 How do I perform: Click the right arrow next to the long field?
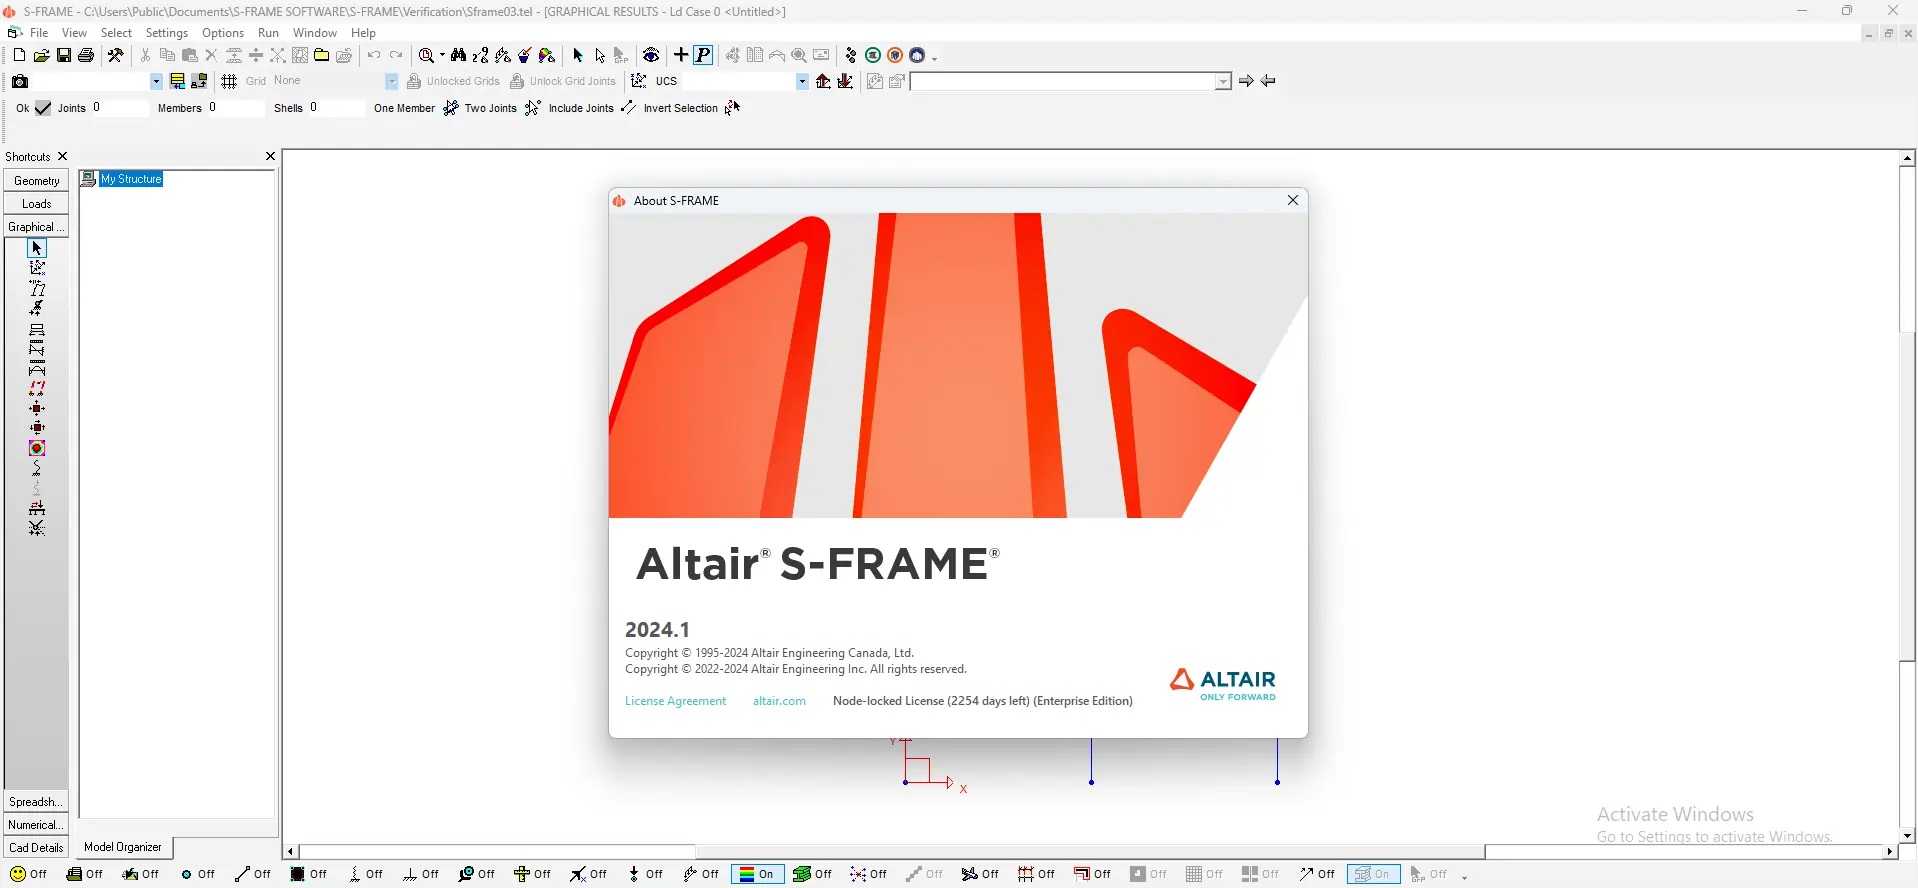1246,81
